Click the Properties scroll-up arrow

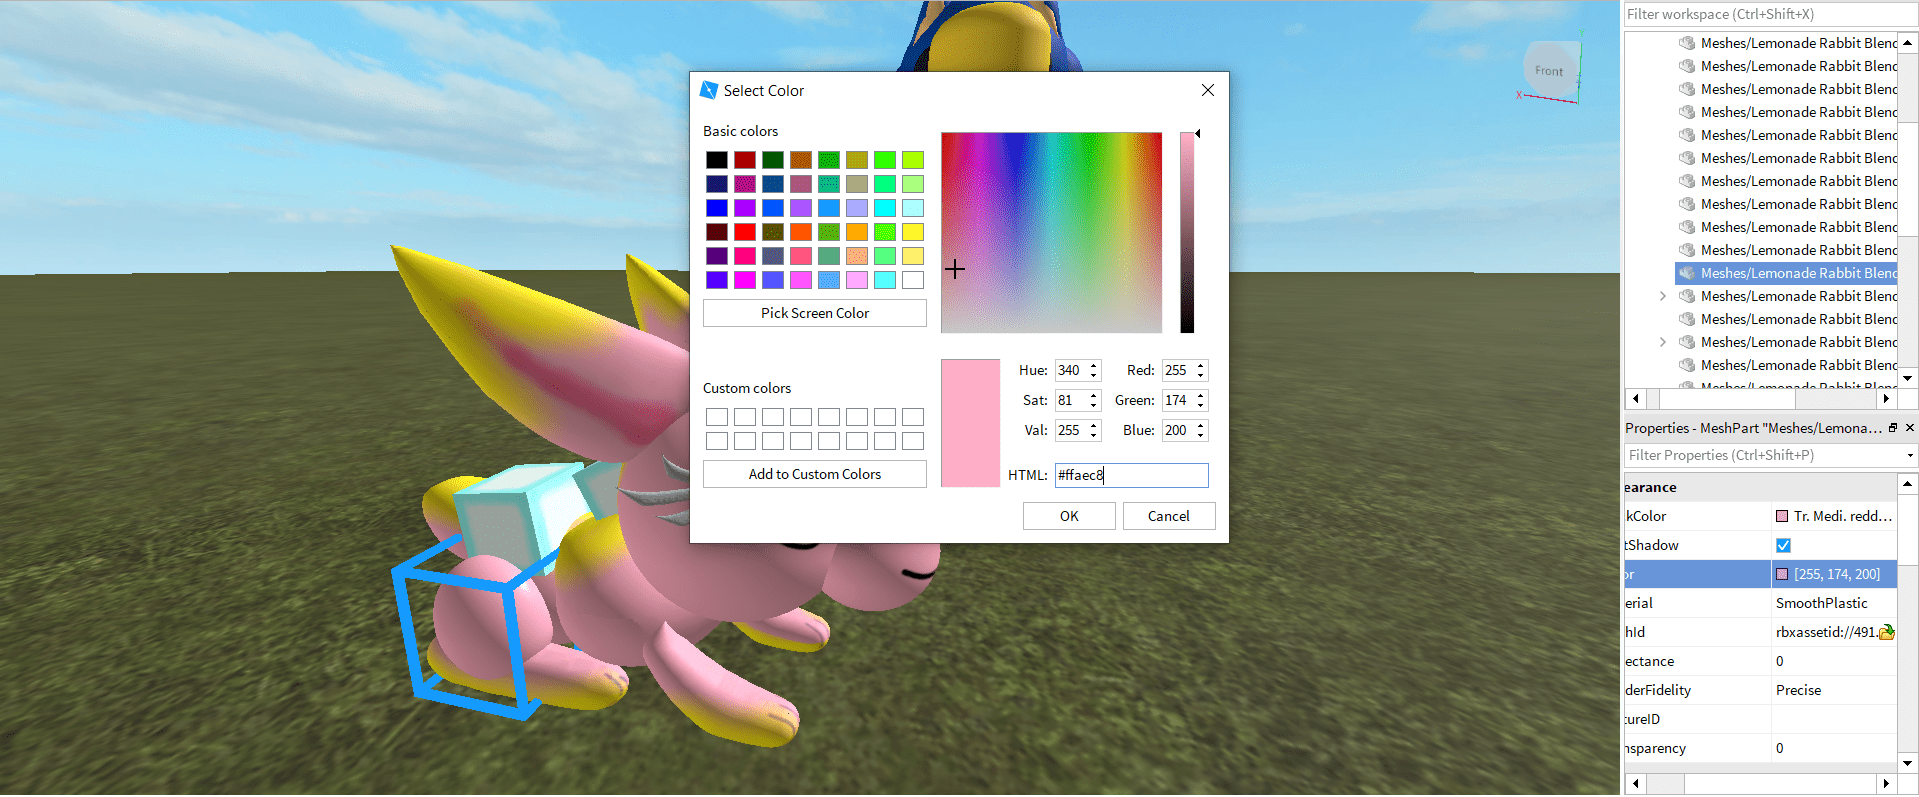(x=1908, y=484)
